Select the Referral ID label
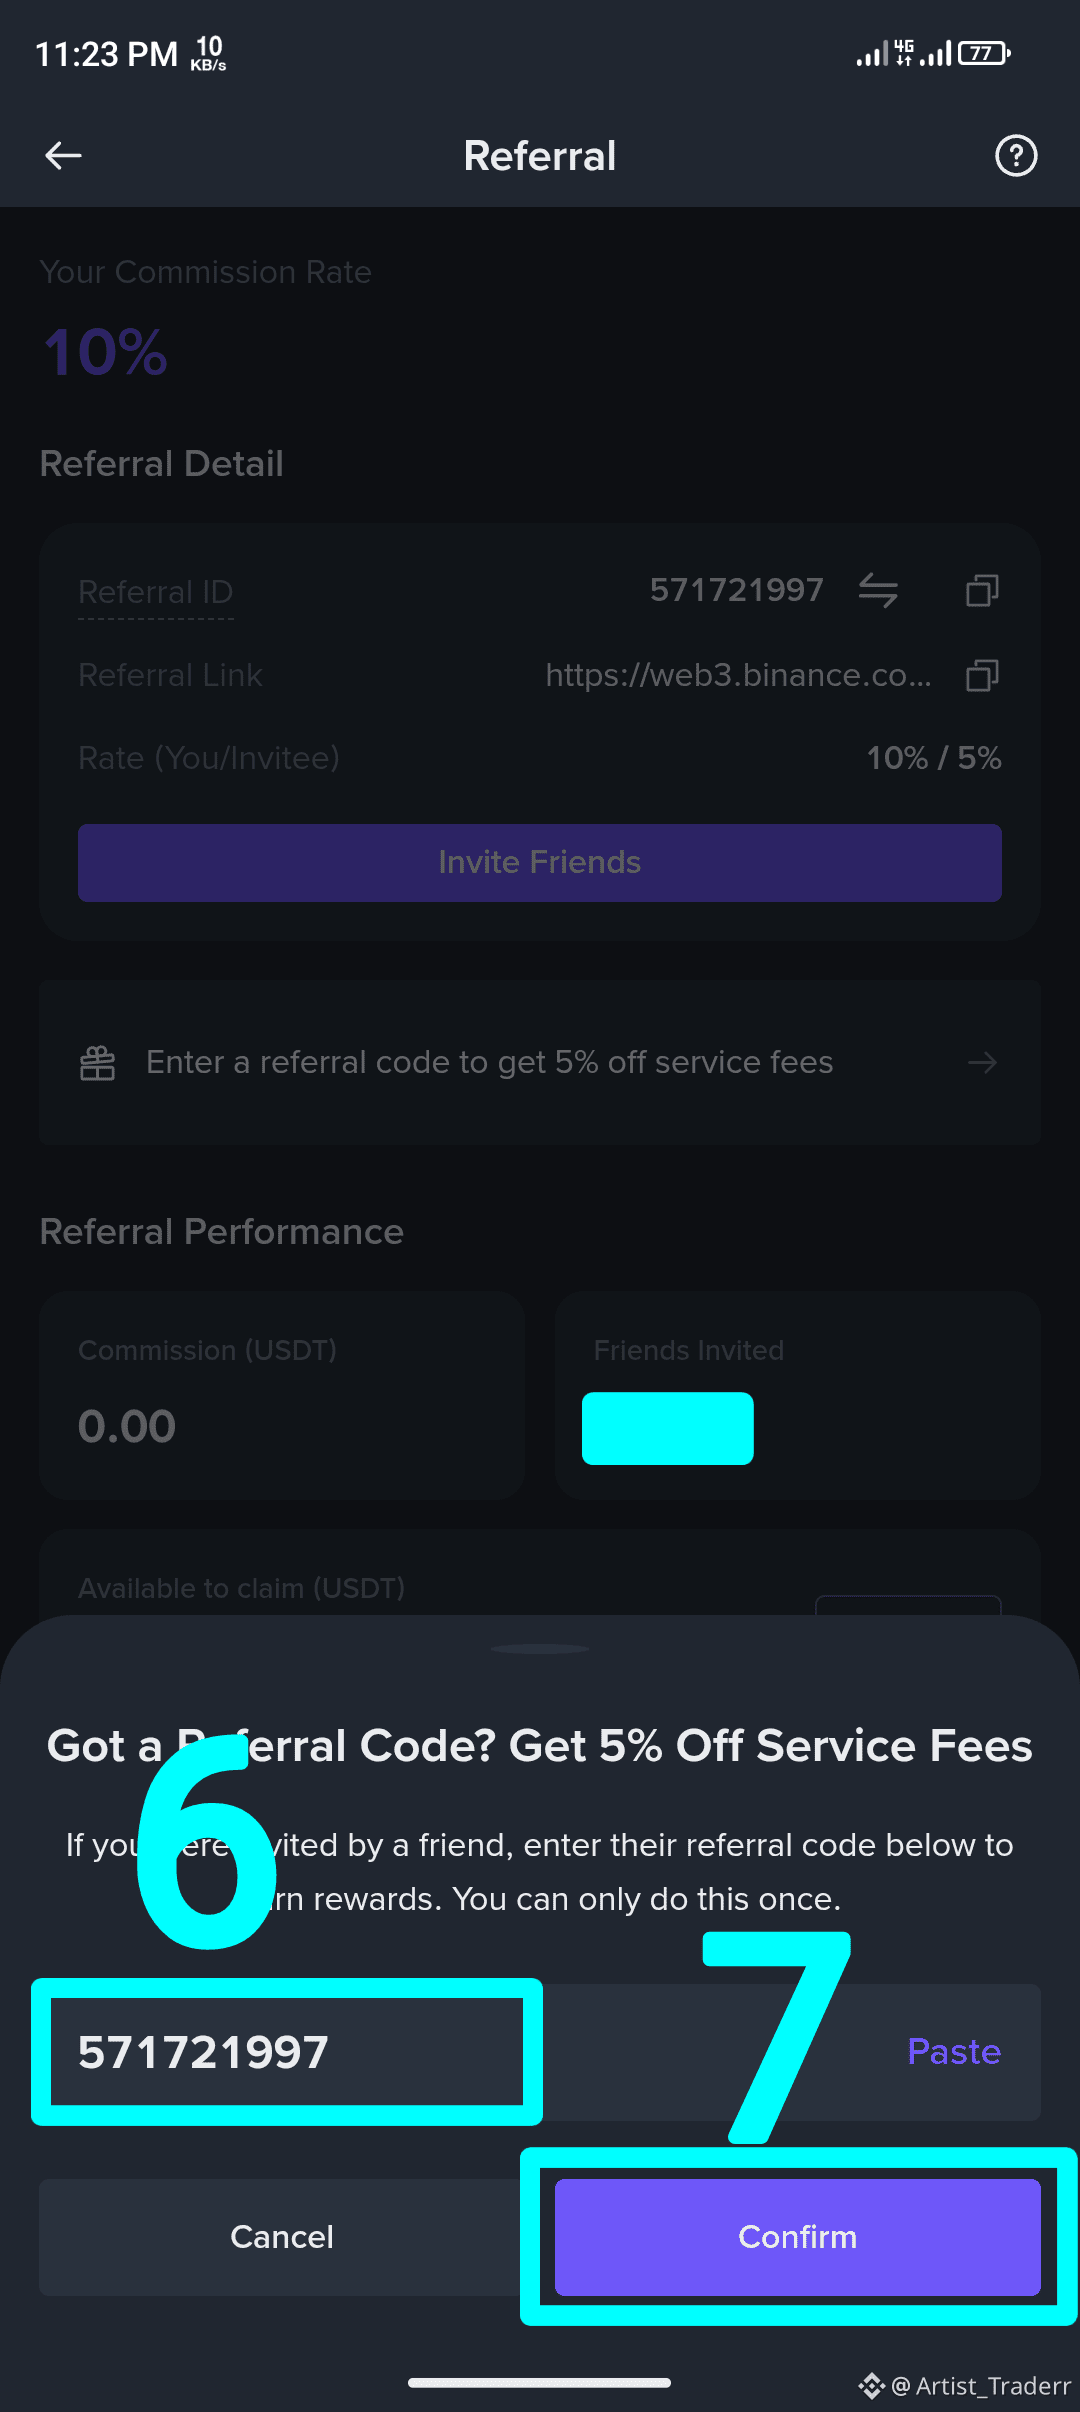The height and width of the screenshot is (2412, 1080). 155,592
